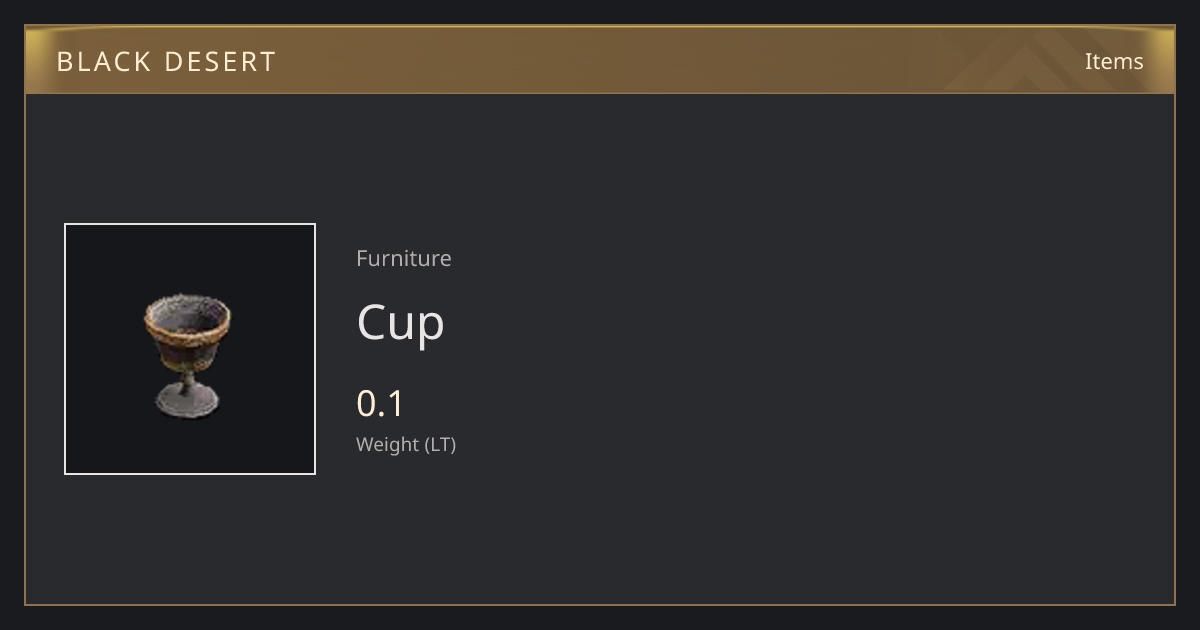Screen dimensions: 1200x630
Task: Click the round base of the cup icon
Action: pyautogui.click(x=188, y=404)
